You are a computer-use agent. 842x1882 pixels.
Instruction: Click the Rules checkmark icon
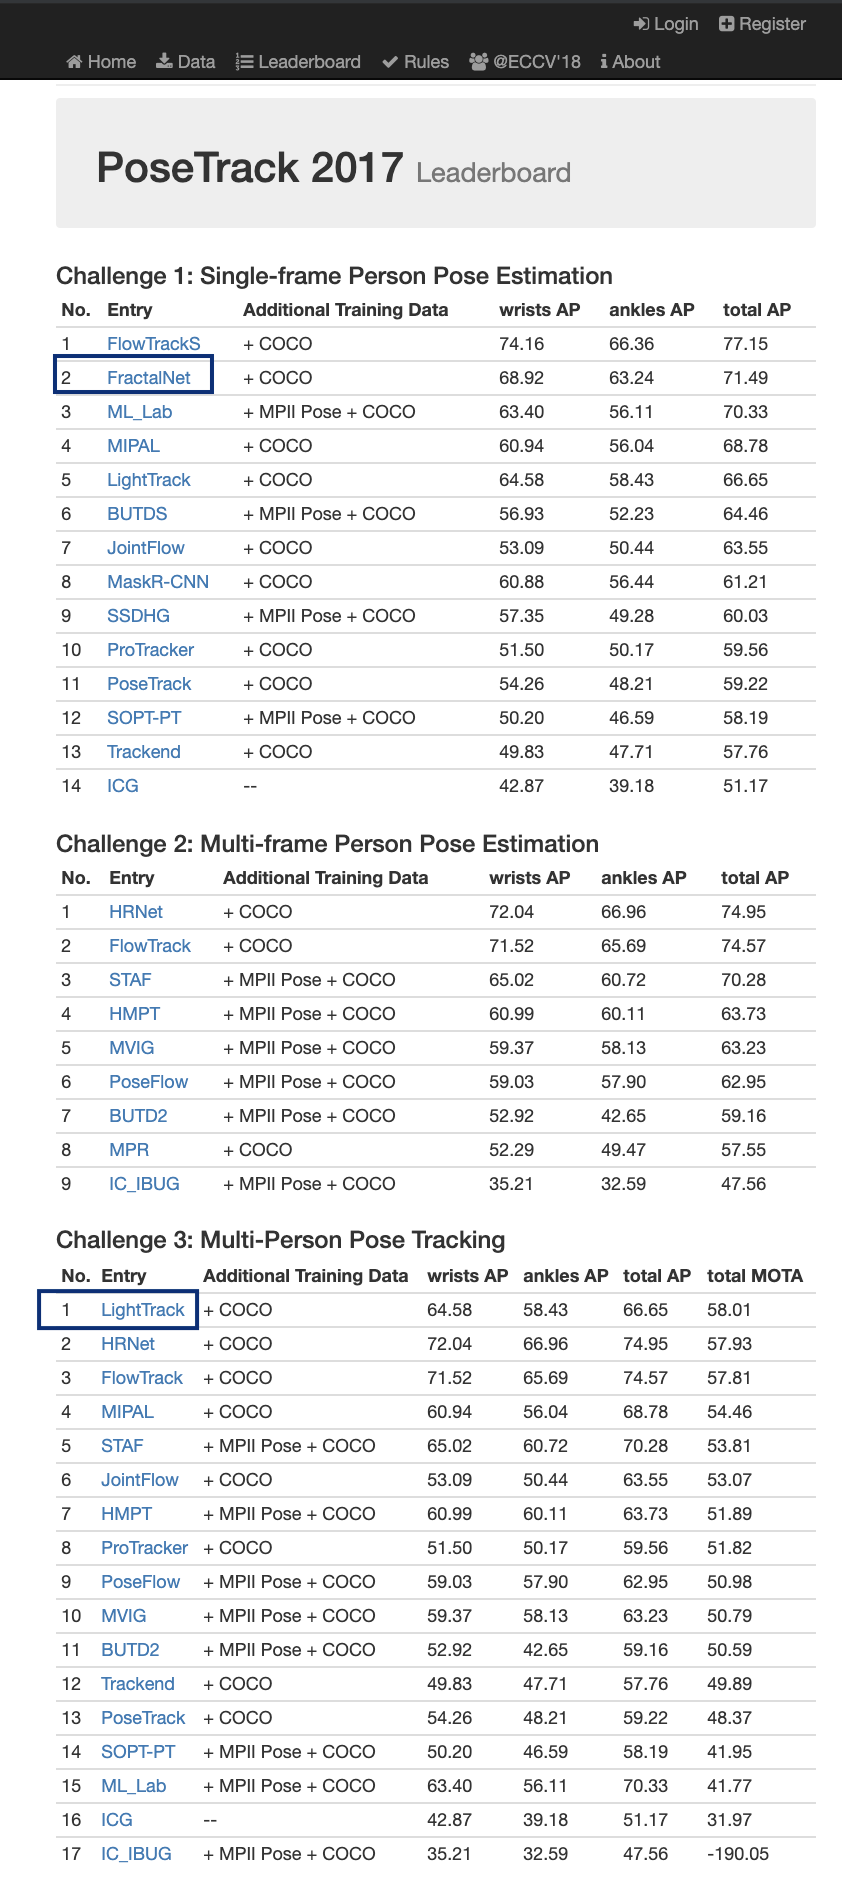point(390,62)
